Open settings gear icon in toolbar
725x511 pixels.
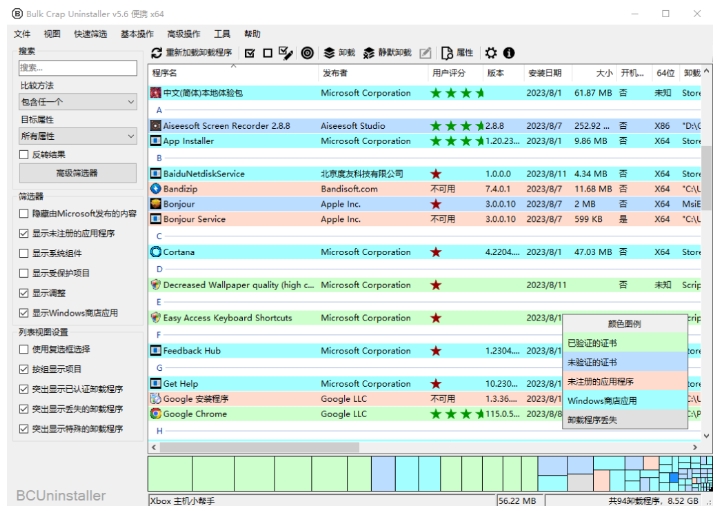(491, 53)
